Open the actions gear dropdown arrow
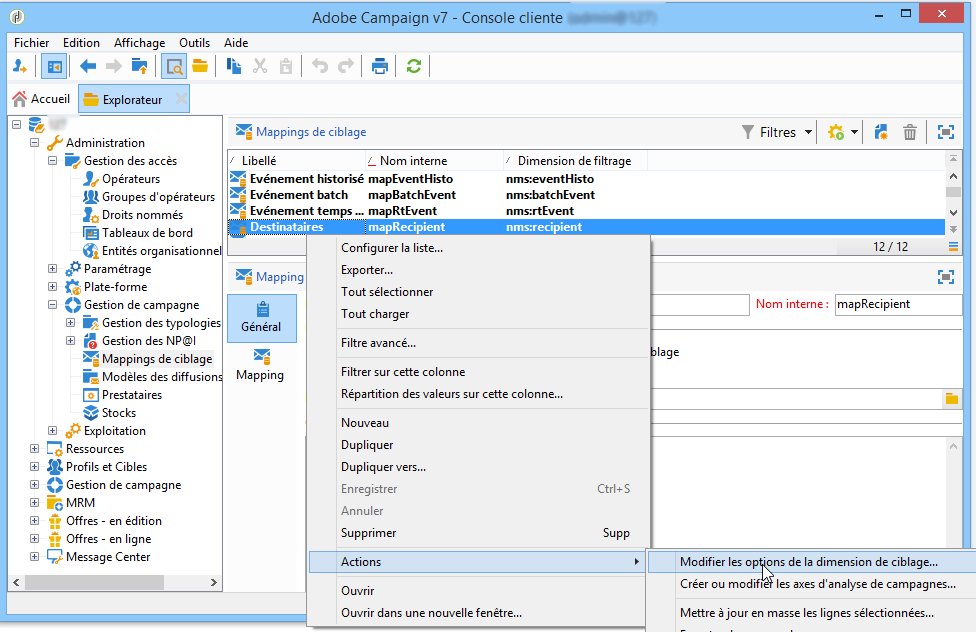976x632 pixels. 854,132
